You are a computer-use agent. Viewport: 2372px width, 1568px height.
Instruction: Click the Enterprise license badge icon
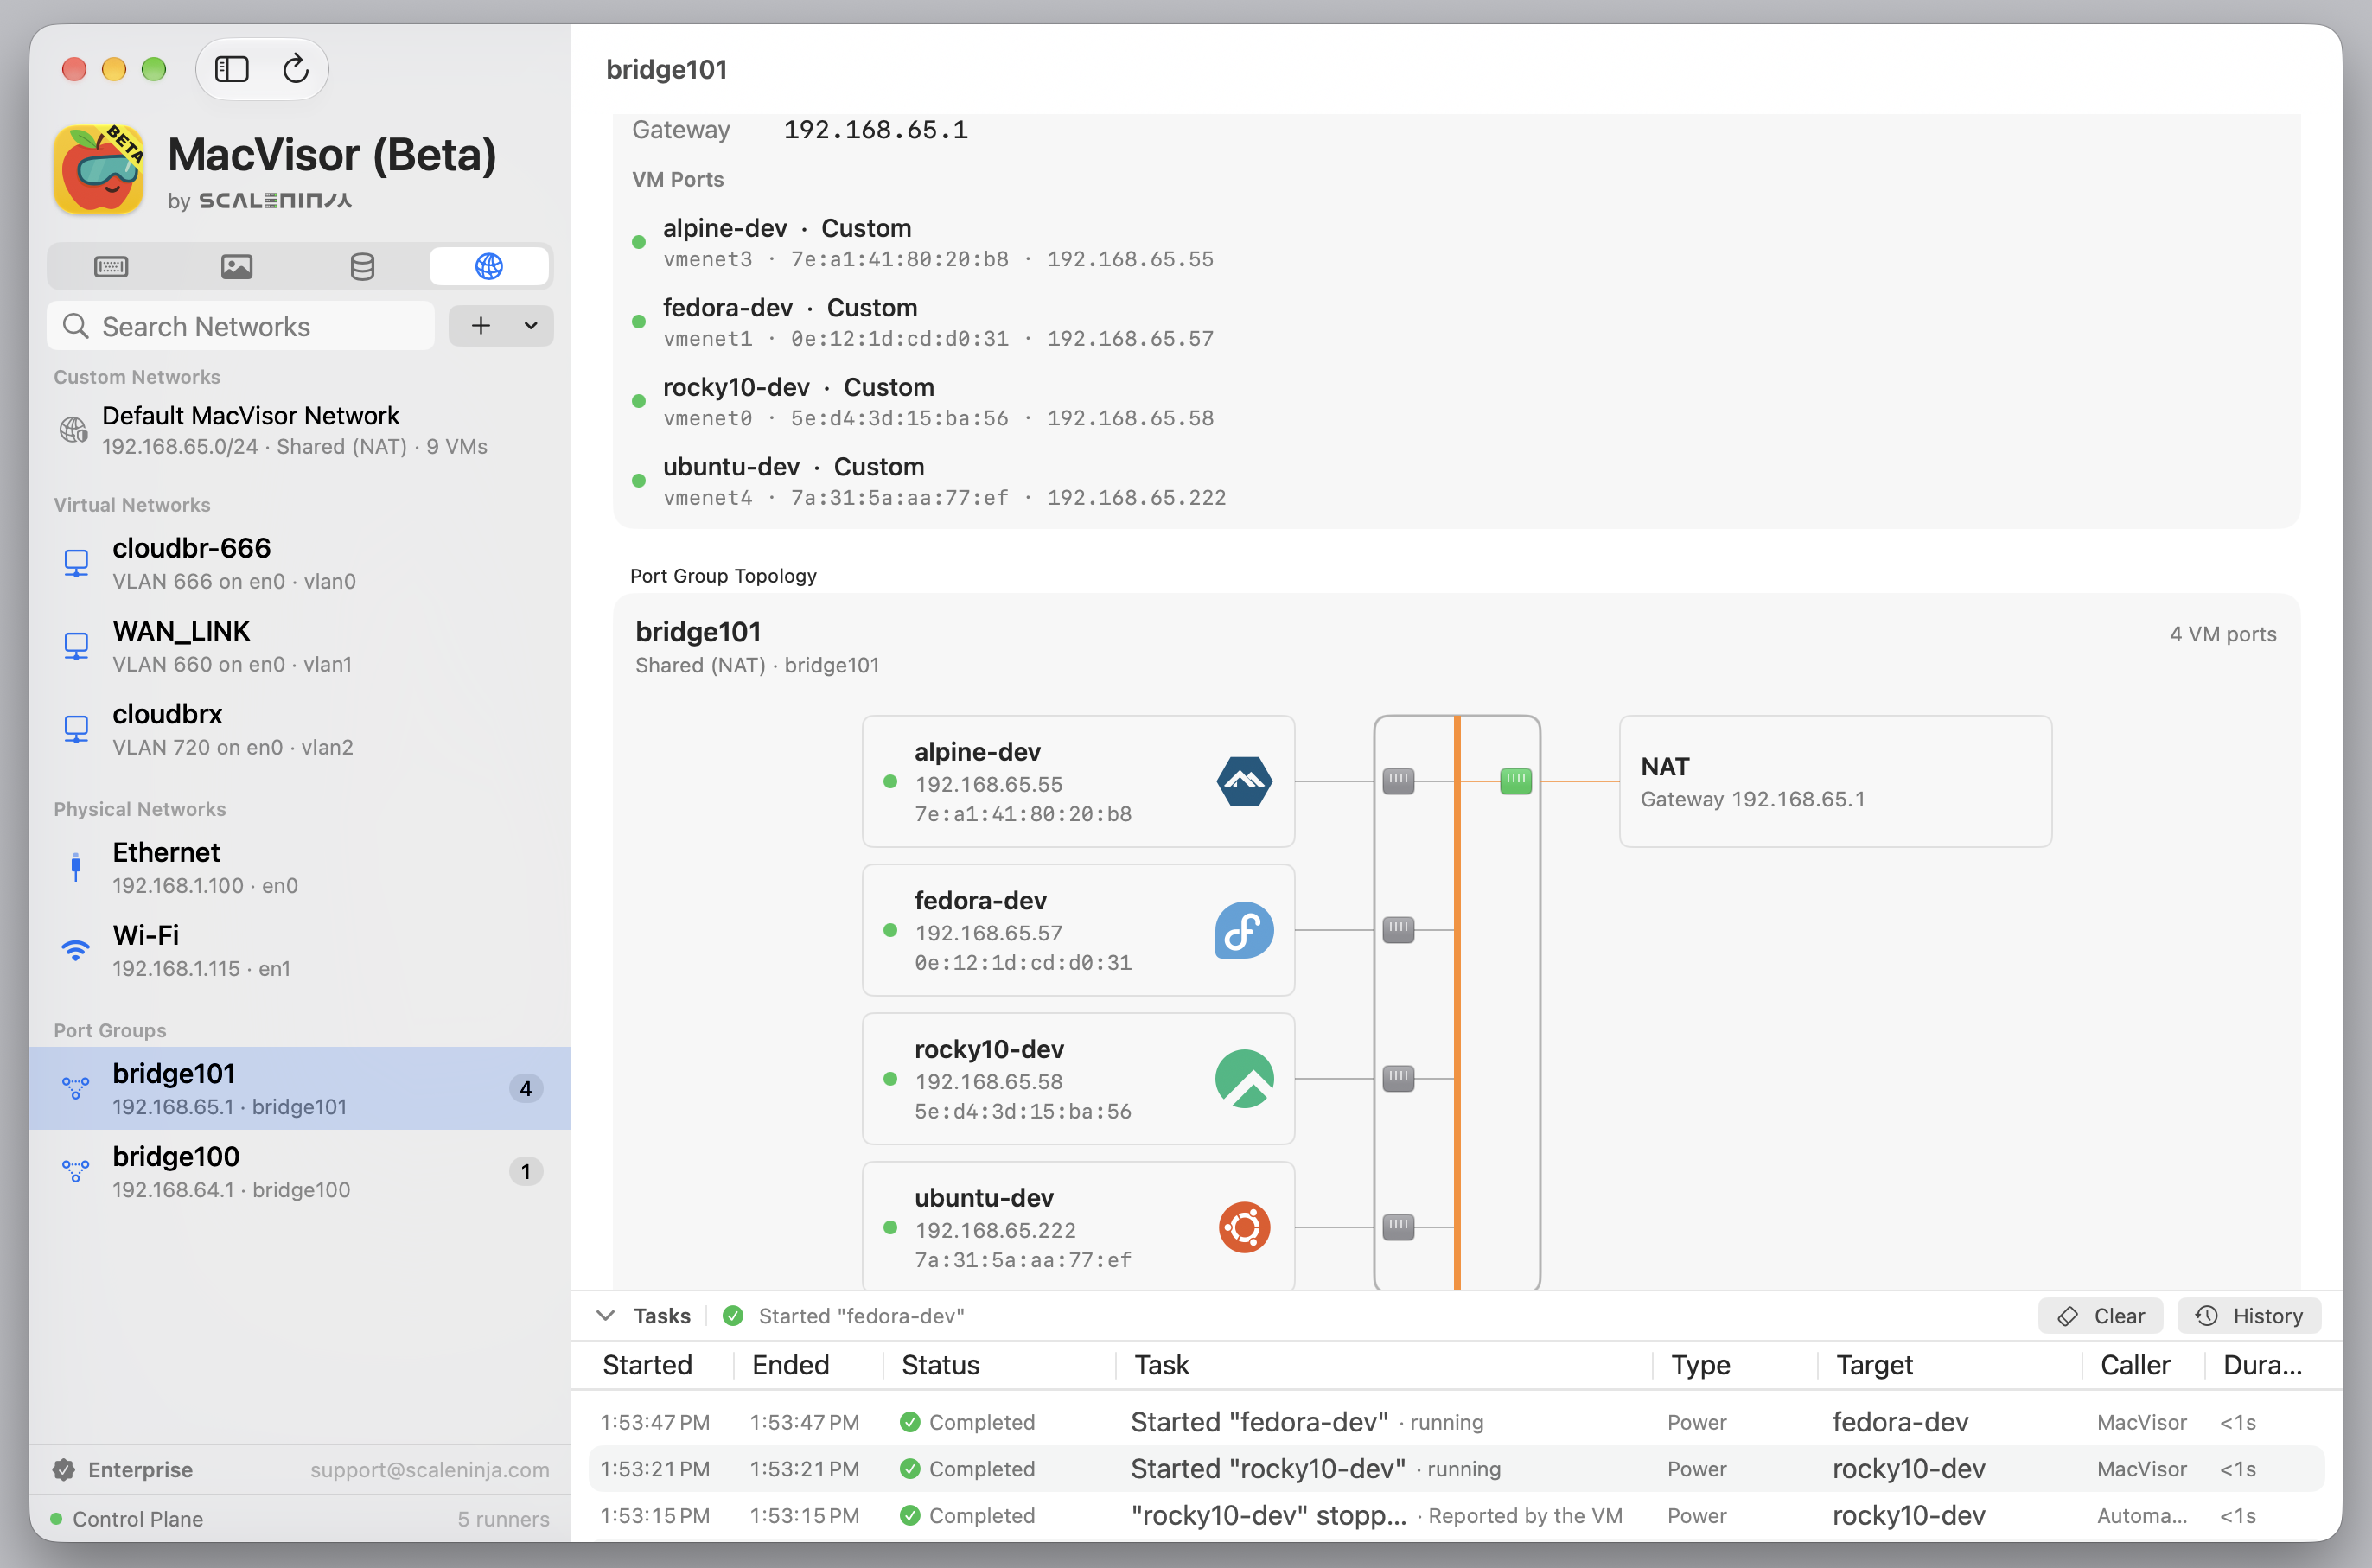[64, 1470]
